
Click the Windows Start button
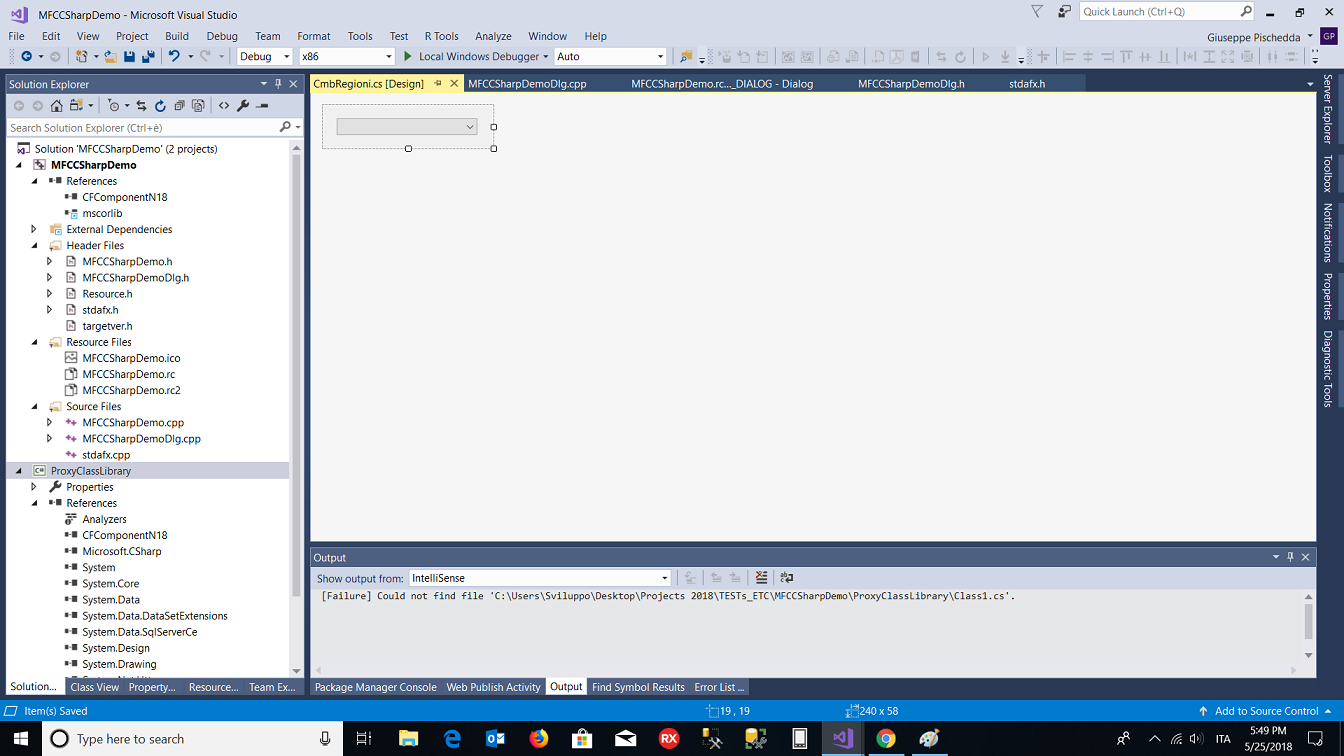[20, 739]
